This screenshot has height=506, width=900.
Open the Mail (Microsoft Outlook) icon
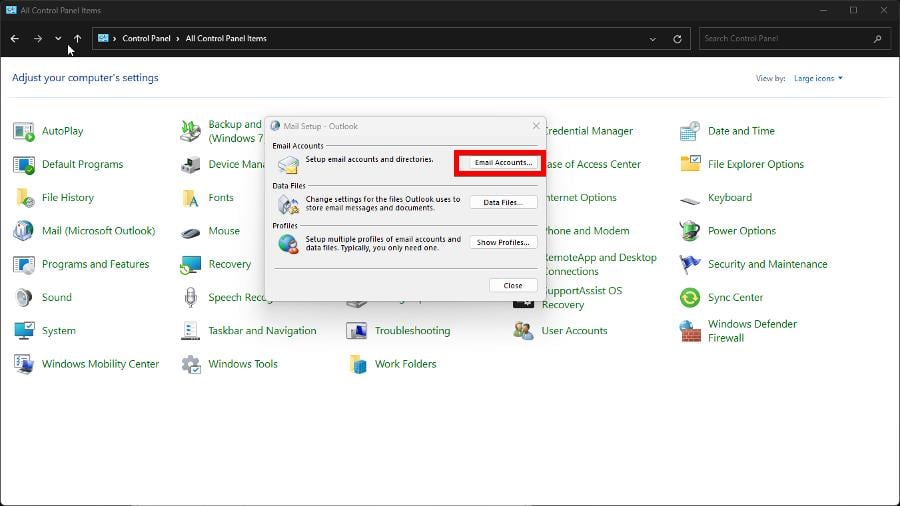pyautogui.click(x=24, y=231)
